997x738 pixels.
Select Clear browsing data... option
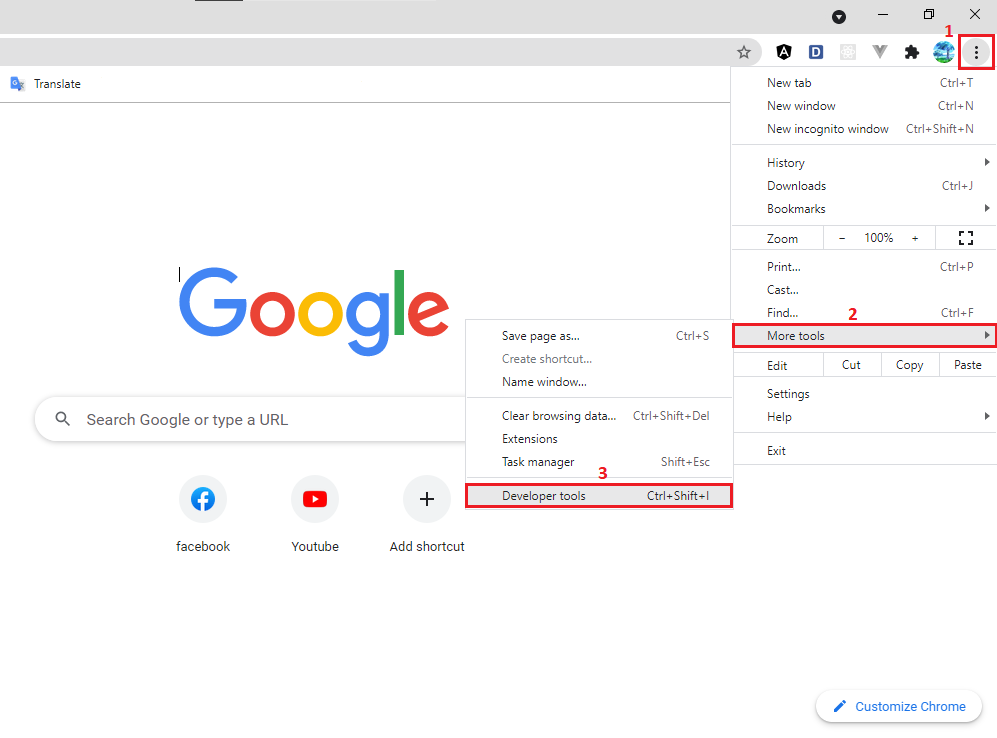point(600,416)
